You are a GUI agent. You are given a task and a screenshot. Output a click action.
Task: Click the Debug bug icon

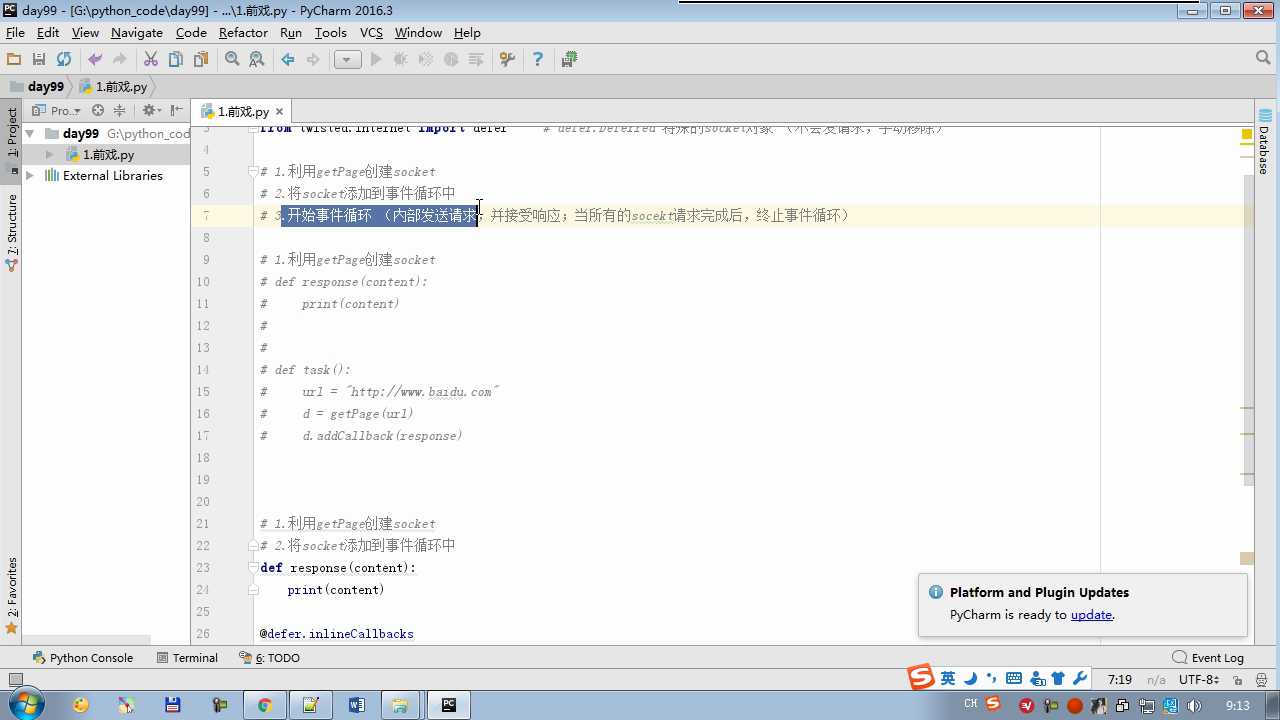point(401,60)
